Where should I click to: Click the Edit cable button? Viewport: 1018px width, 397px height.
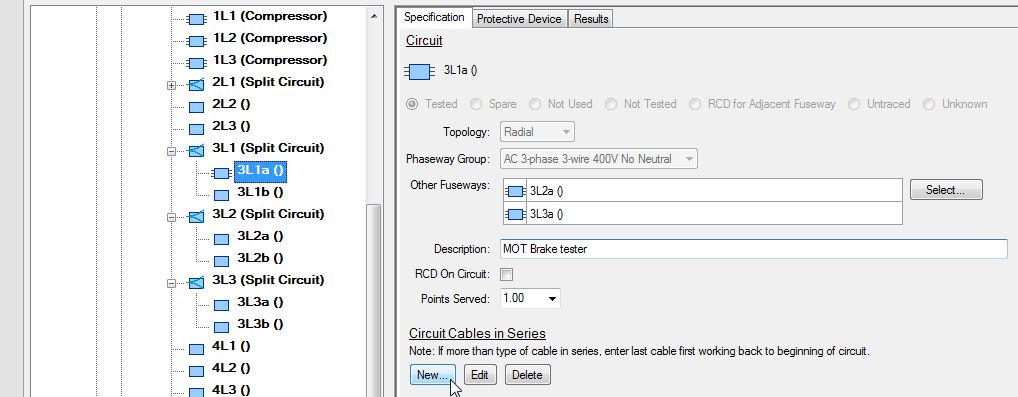click(x=480, y=375)
